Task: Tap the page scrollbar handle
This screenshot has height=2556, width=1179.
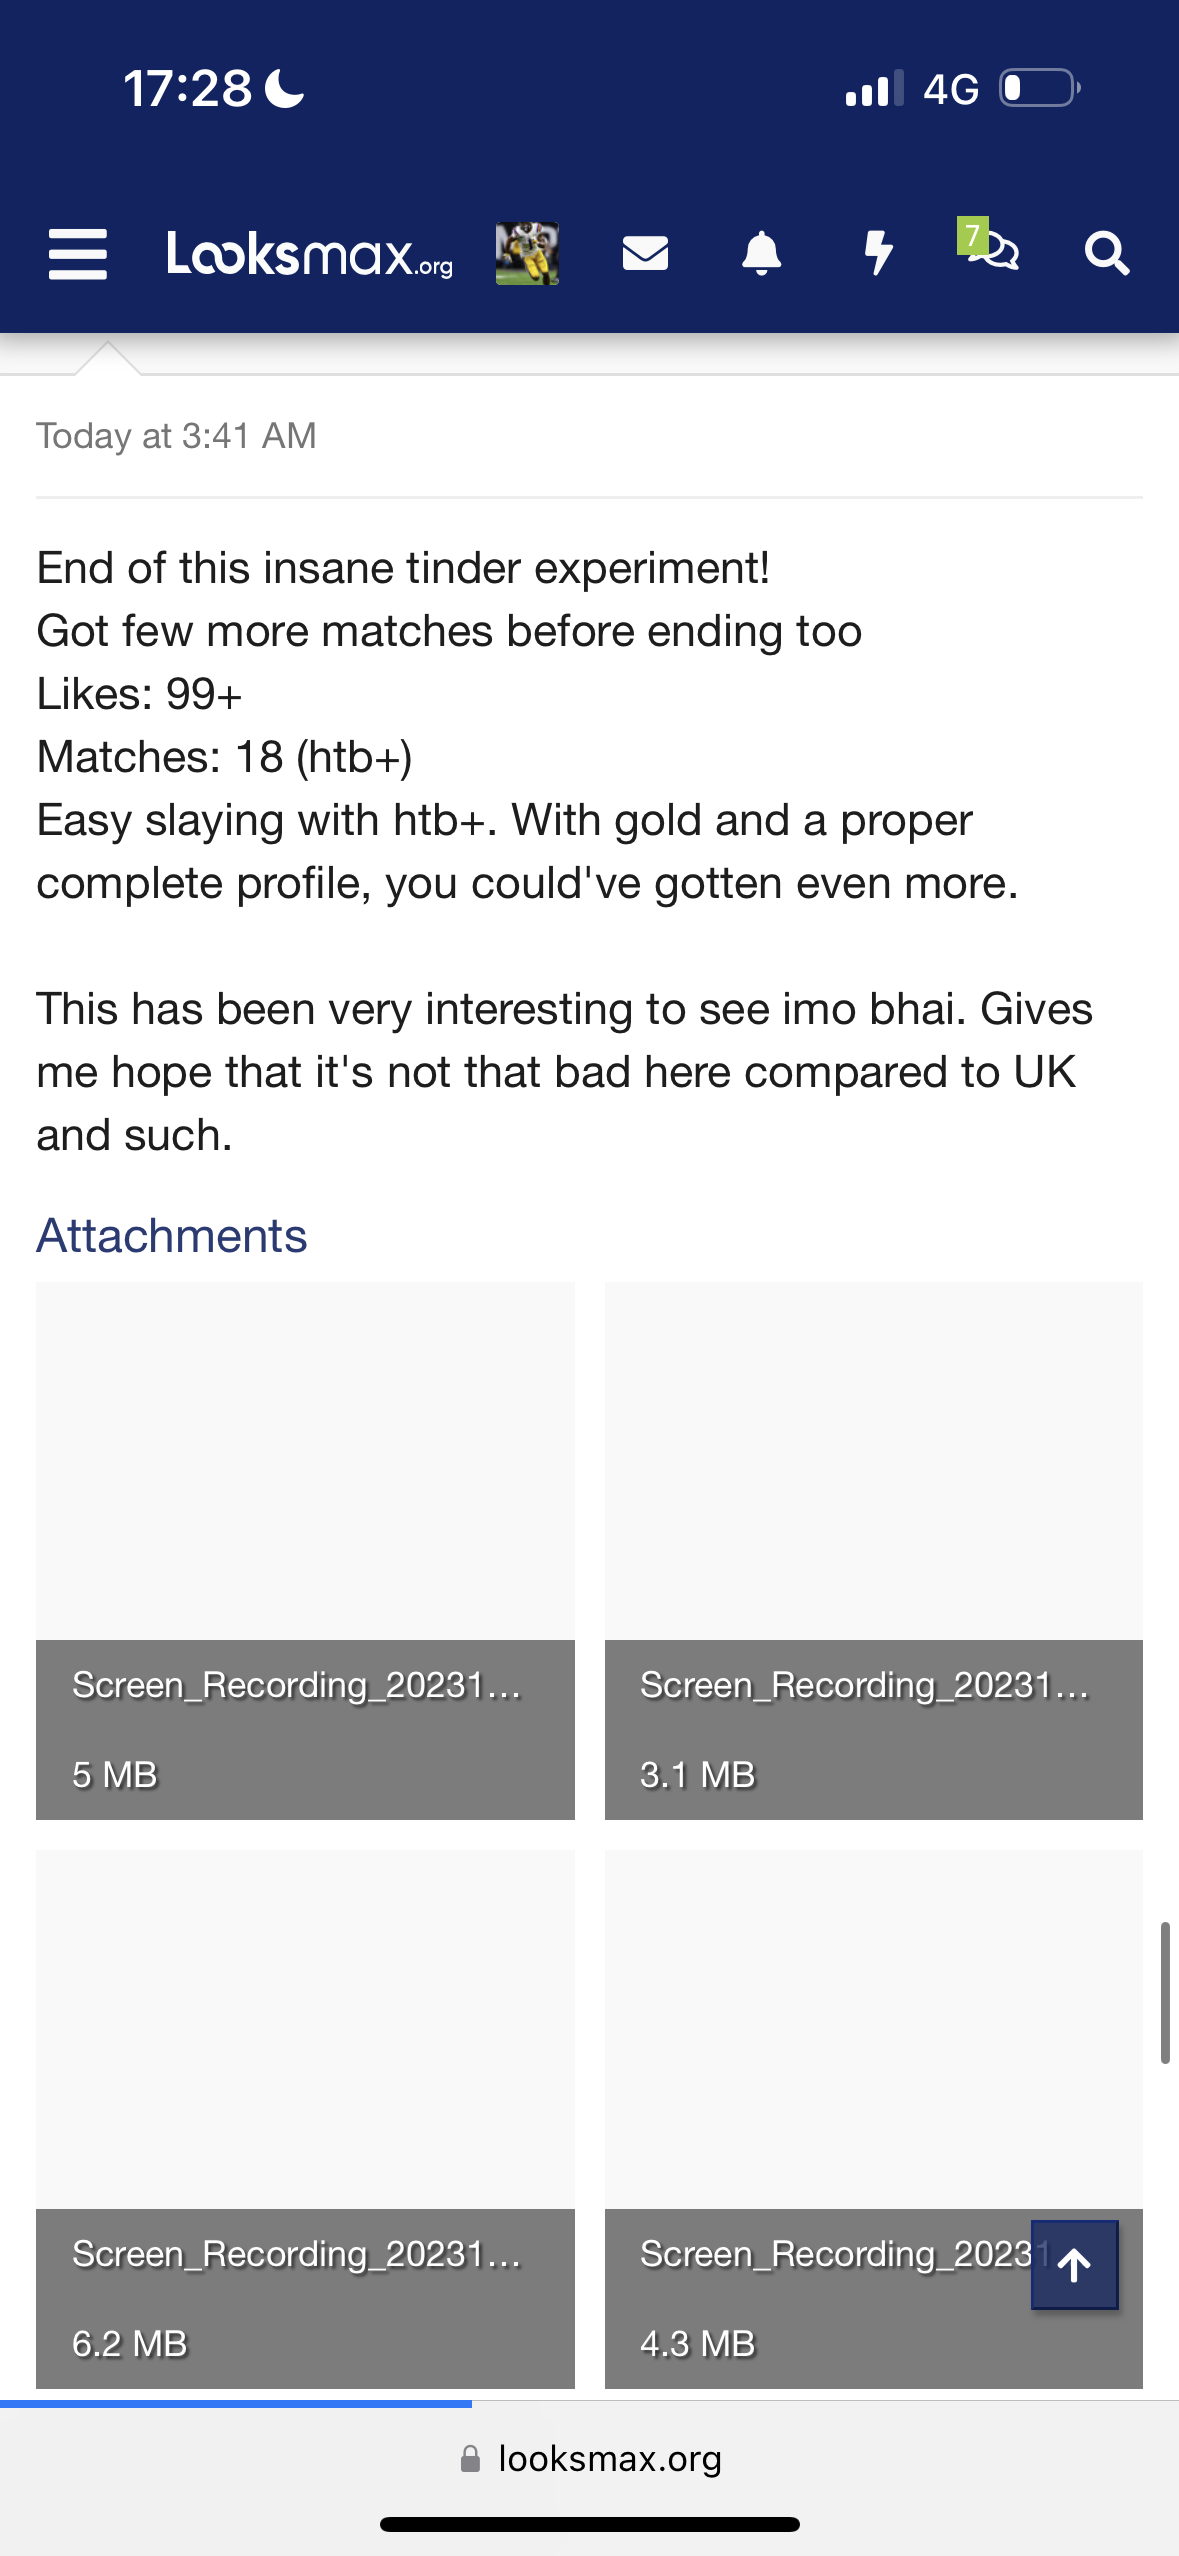Action: [1165, 1992]
